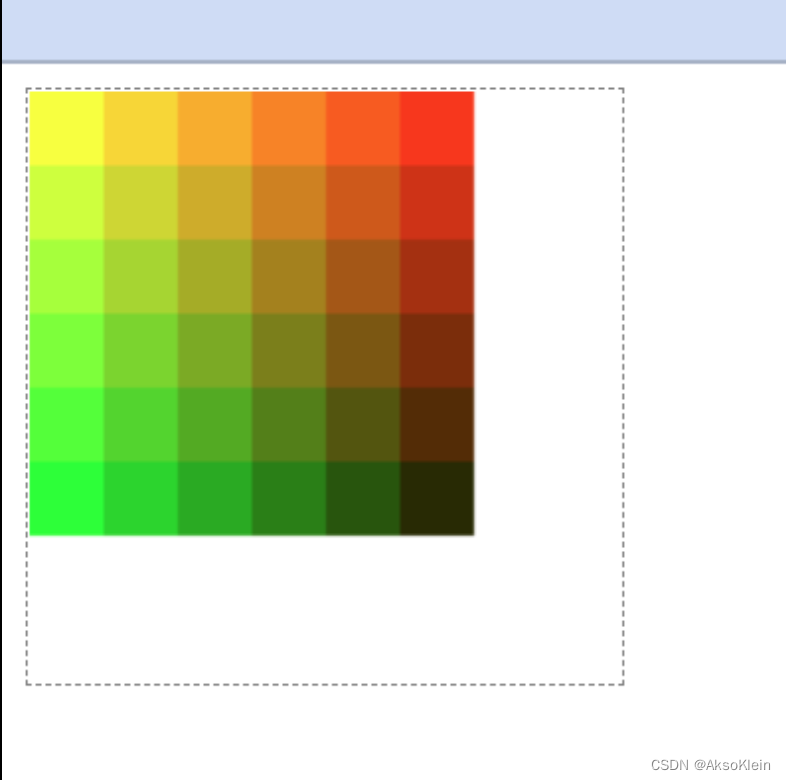Select the dark brown cell above the black corner cell
Viewport: 786px width, 780px height.
pyautogui.click(x=437, y=424)
